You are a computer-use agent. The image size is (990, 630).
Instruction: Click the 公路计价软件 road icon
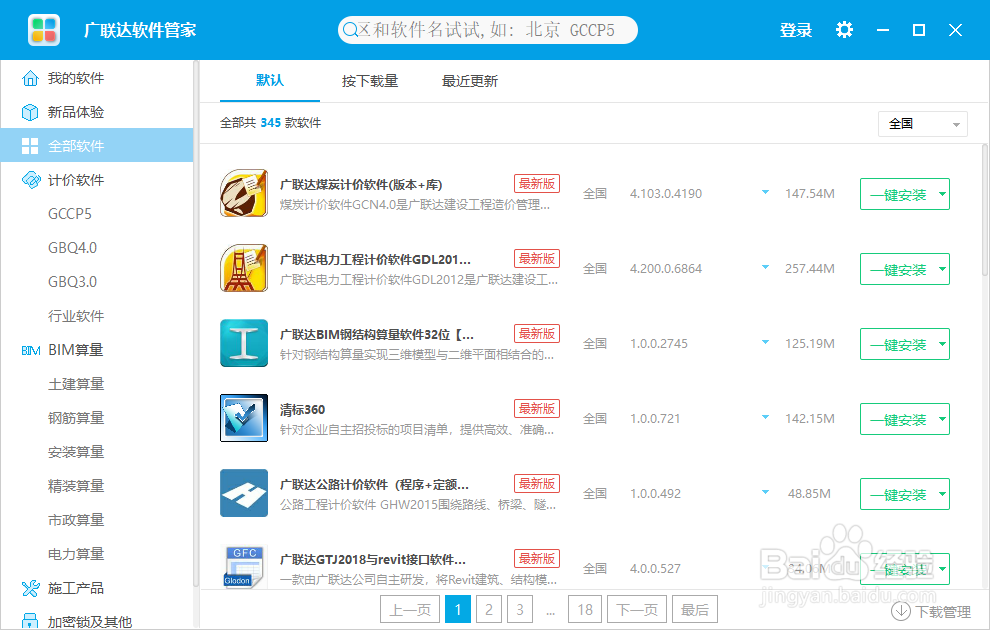(244, 493)
